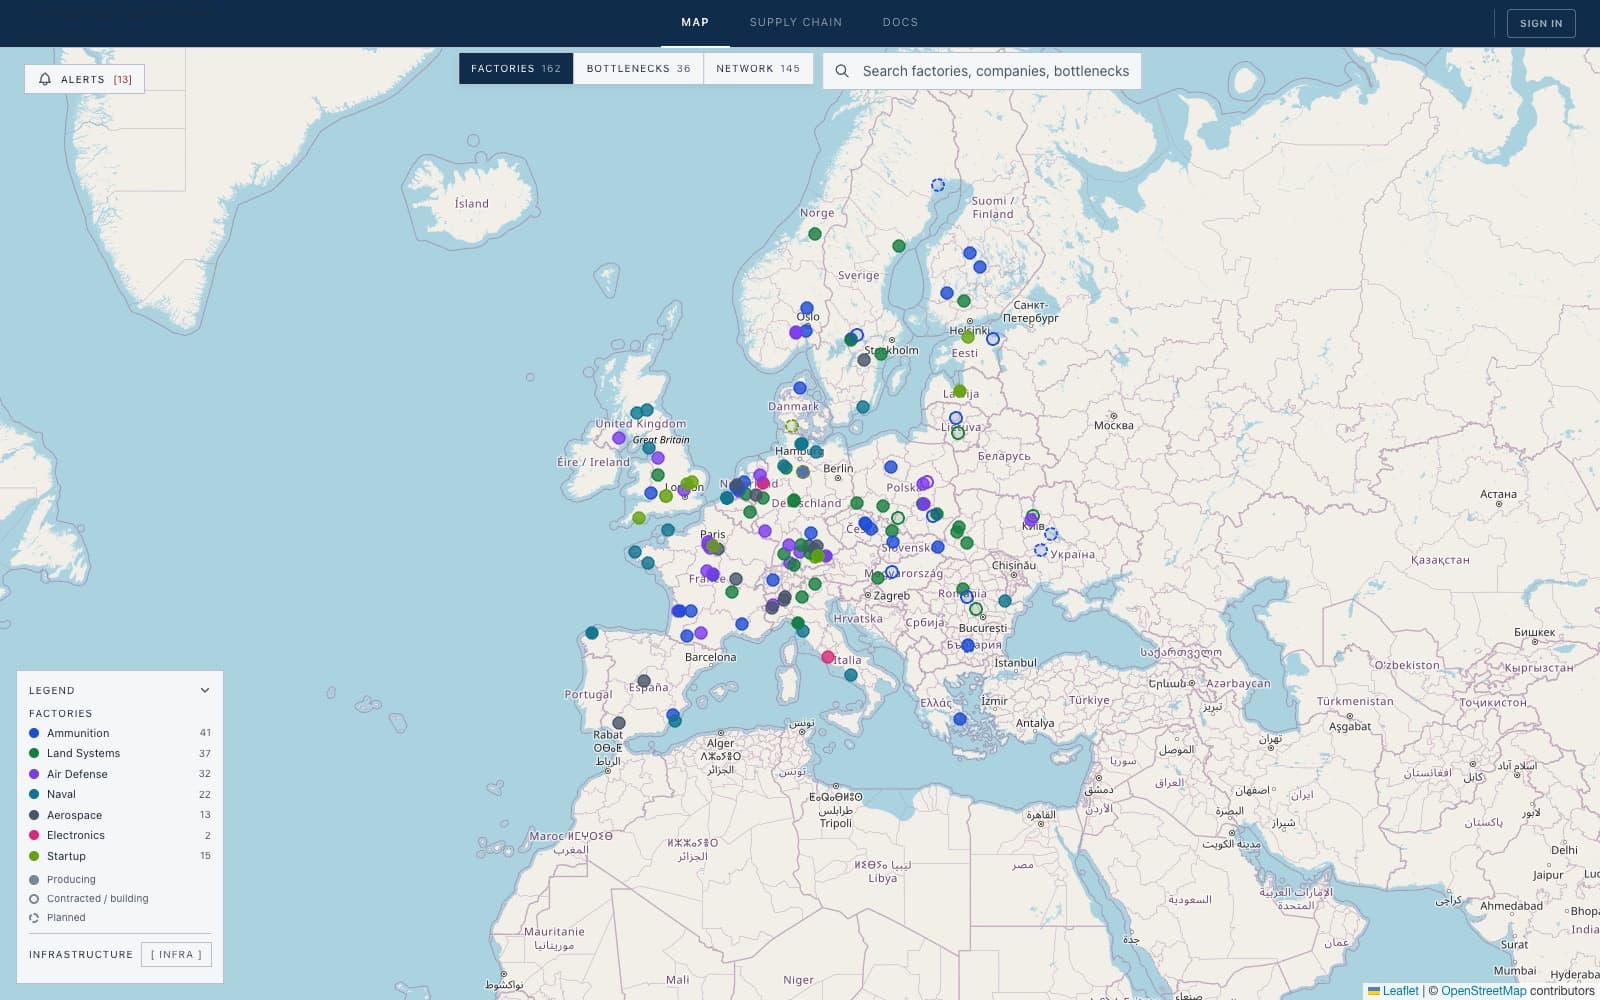Screen dimensions: 1600x1000
Task: Open the OpenStreetMap attribution link
Action: pos(1484,991)
